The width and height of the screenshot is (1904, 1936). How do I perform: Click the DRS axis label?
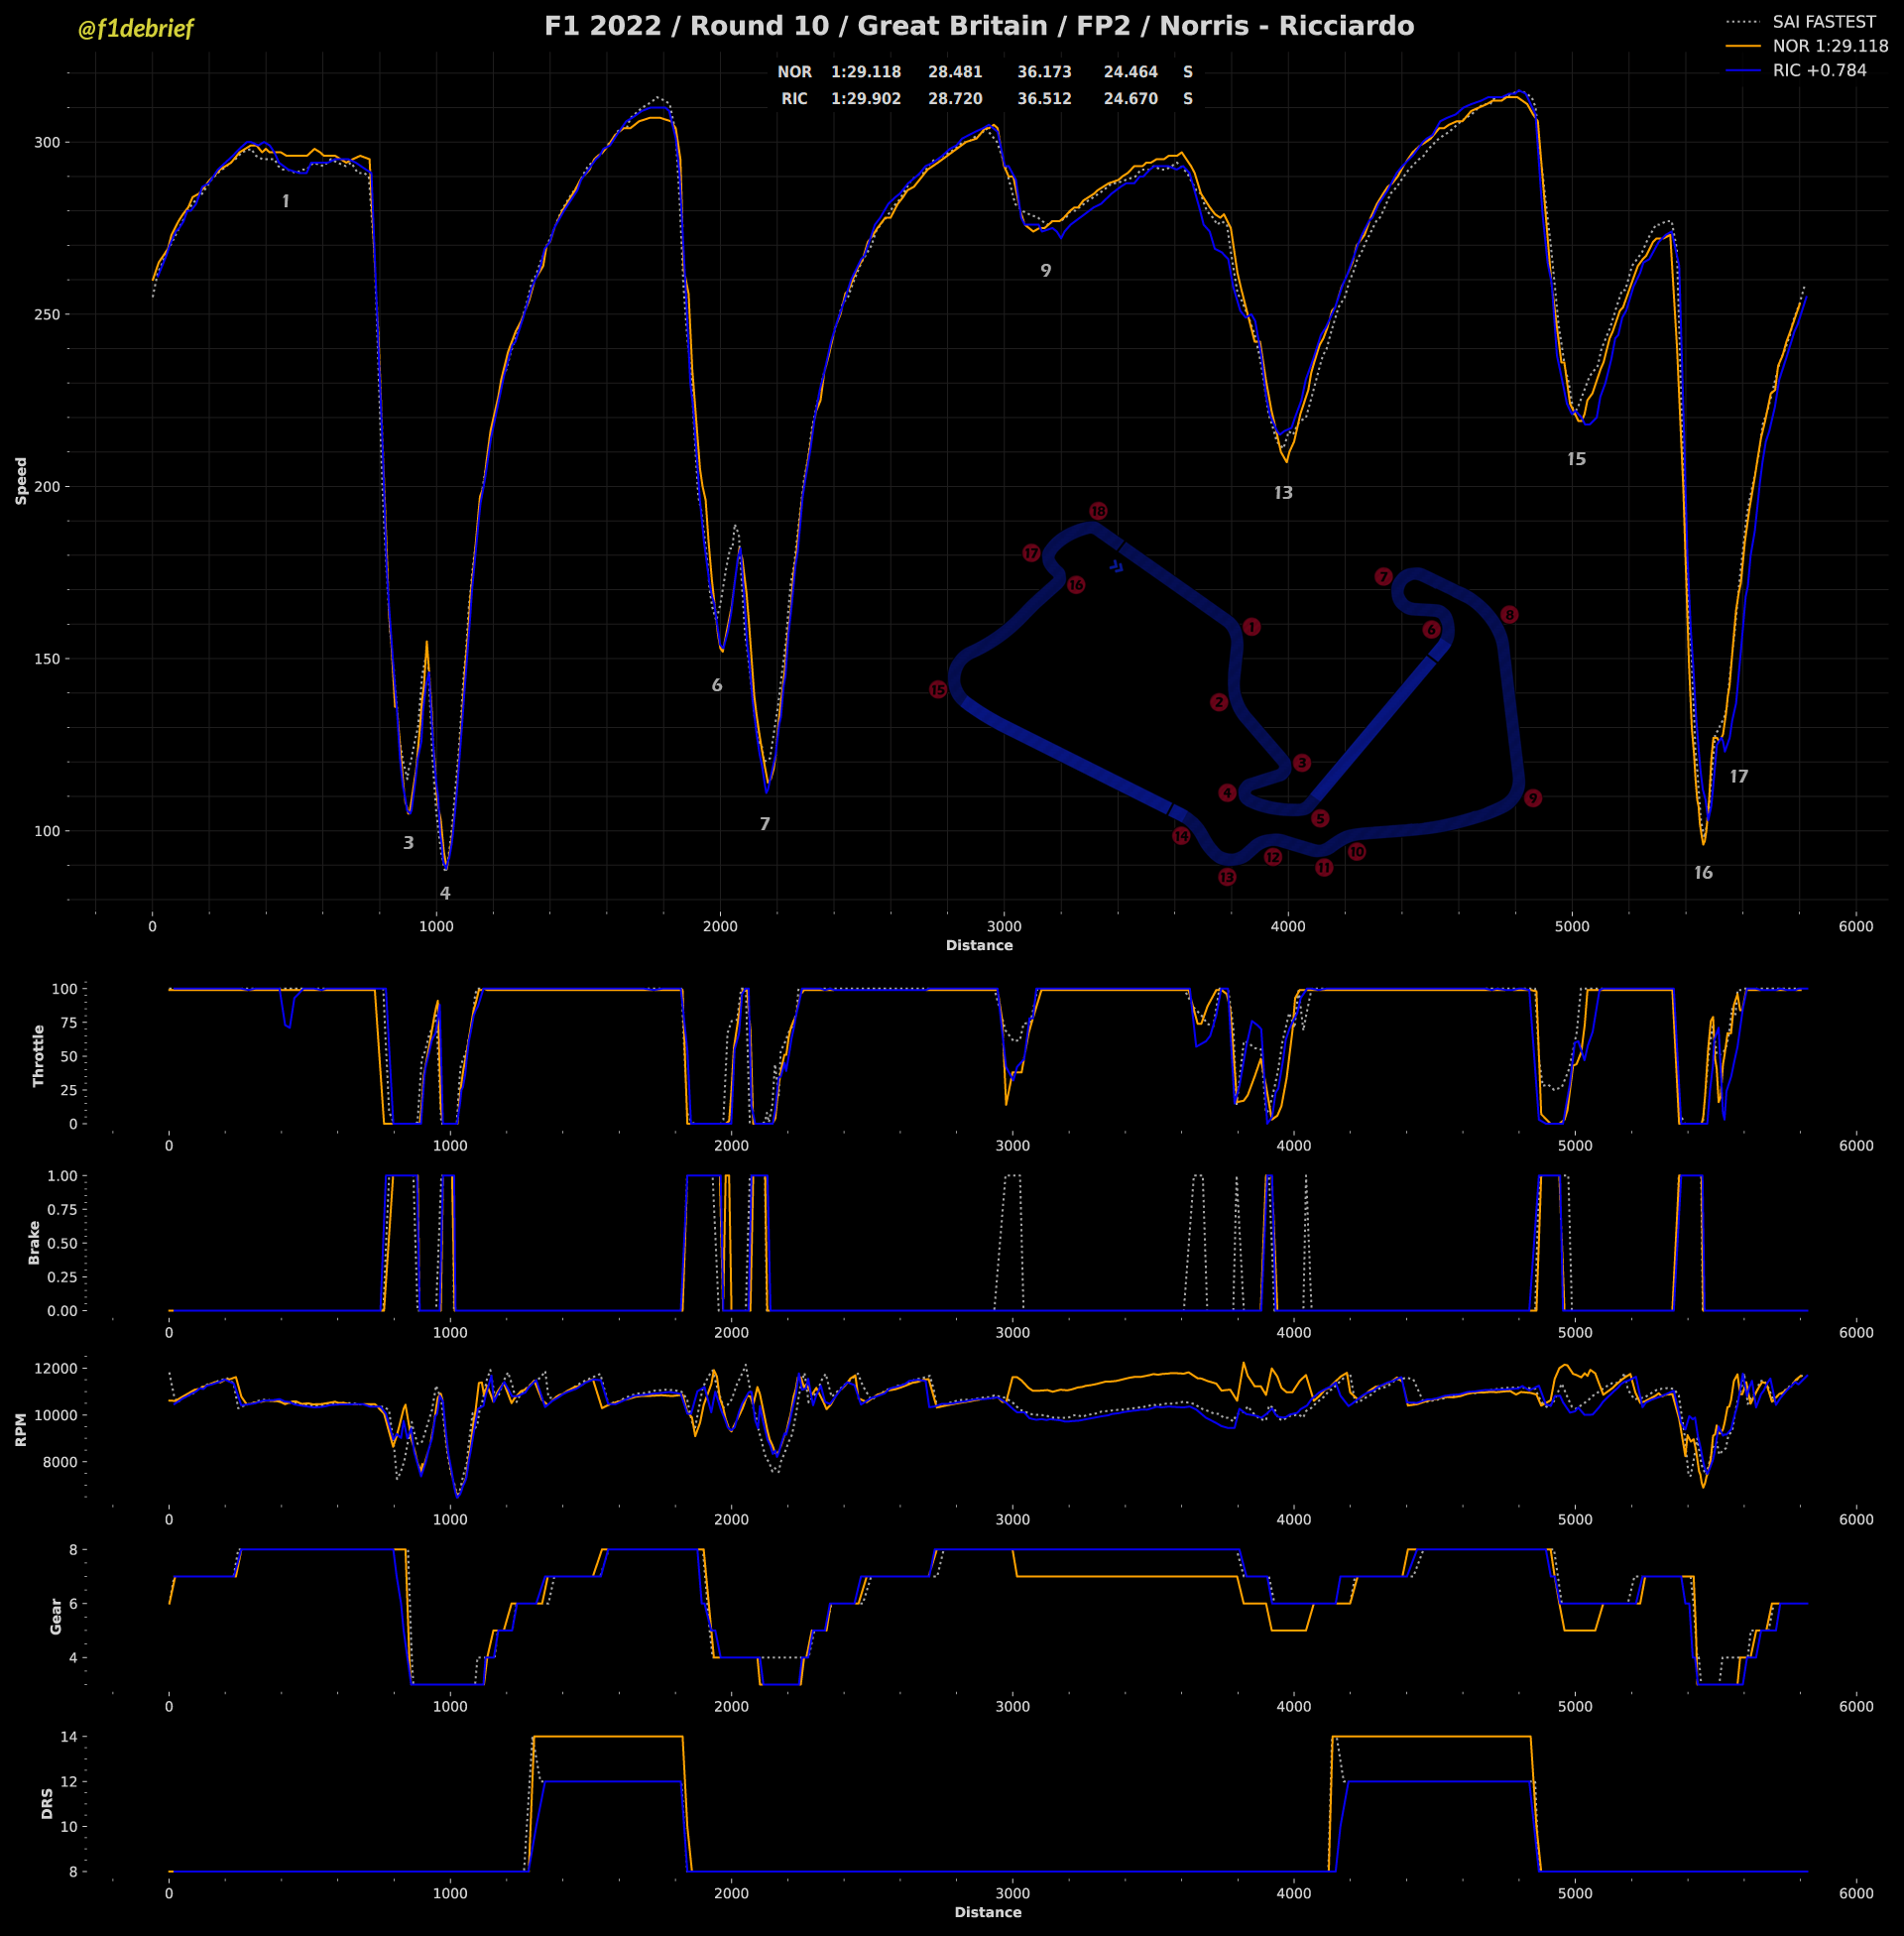[47, 1803]
